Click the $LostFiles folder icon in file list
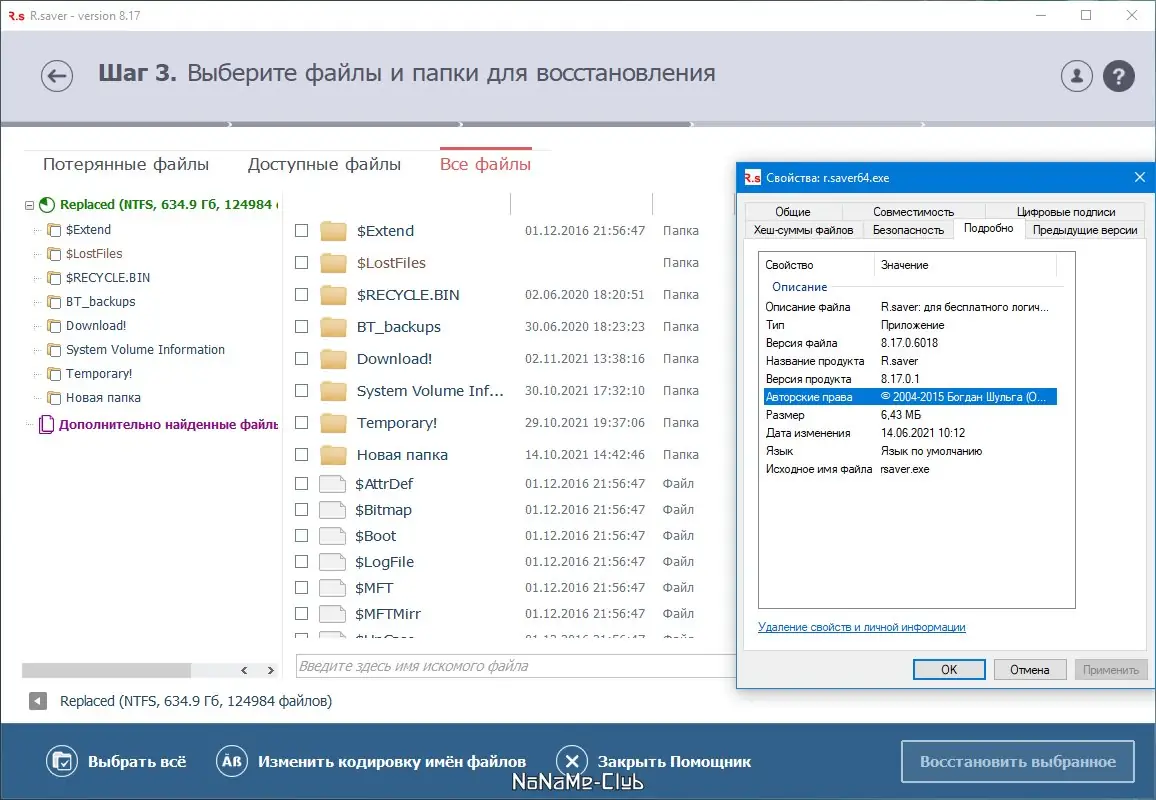The image size is (1156, 800). pyautogui.click(x=333, y=262)
